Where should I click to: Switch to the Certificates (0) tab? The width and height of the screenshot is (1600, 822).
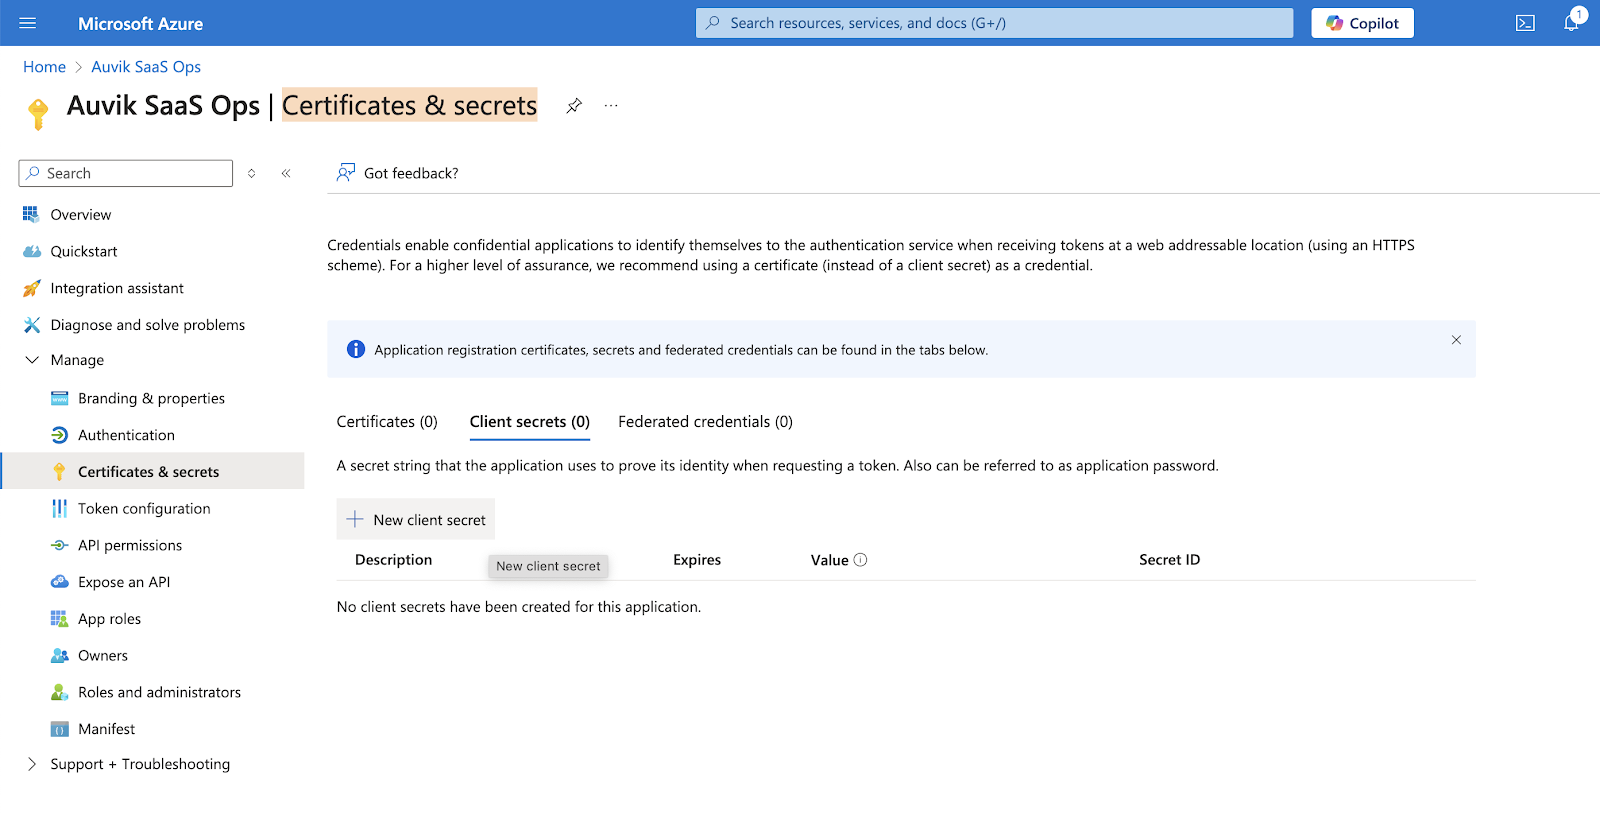point(387,422)
